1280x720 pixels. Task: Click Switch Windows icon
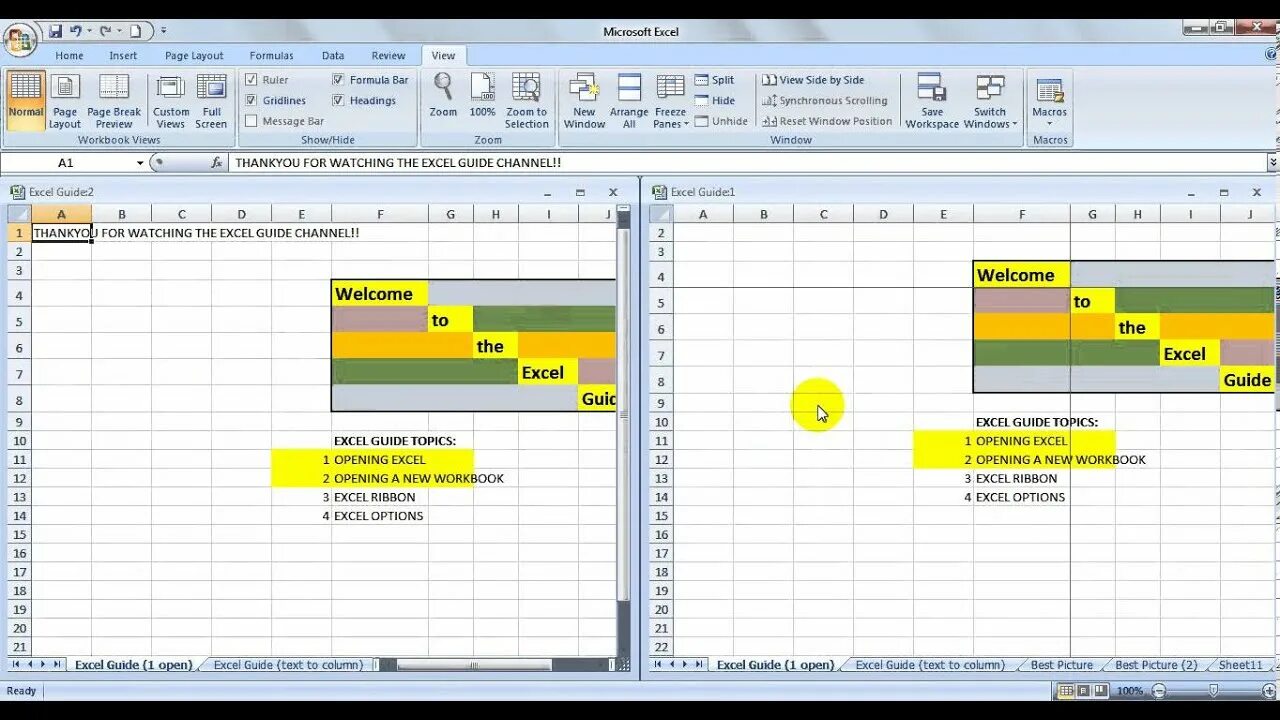coord(990,88)
